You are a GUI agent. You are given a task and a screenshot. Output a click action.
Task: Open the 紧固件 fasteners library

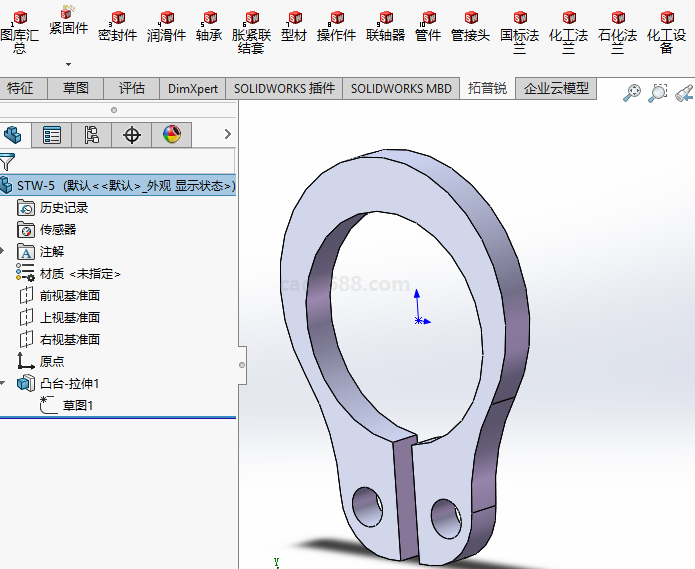[68, 20]
